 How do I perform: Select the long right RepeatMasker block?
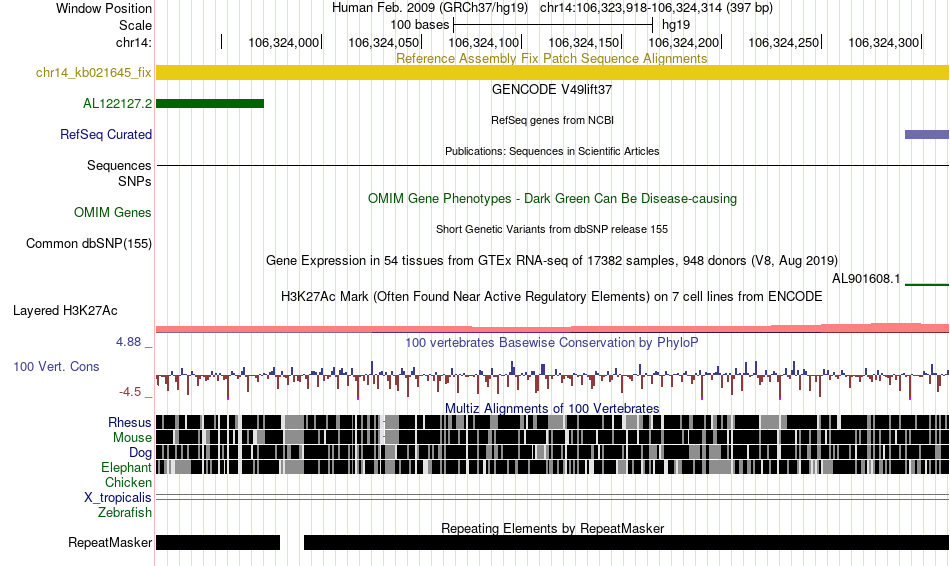tap(626, 542)
